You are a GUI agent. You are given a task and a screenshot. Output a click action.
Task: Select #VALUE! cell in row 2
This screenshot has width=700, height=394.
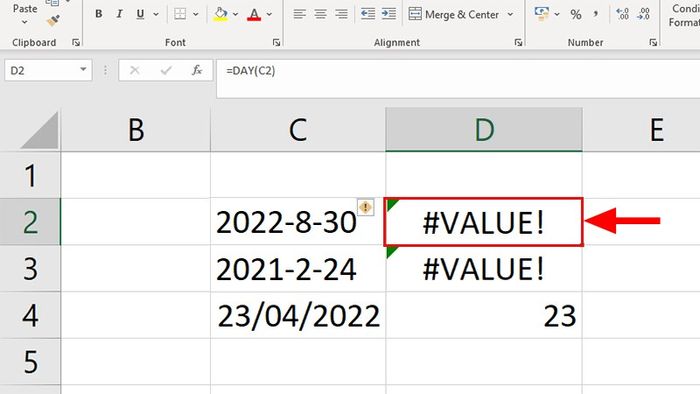tap(484, 222)
